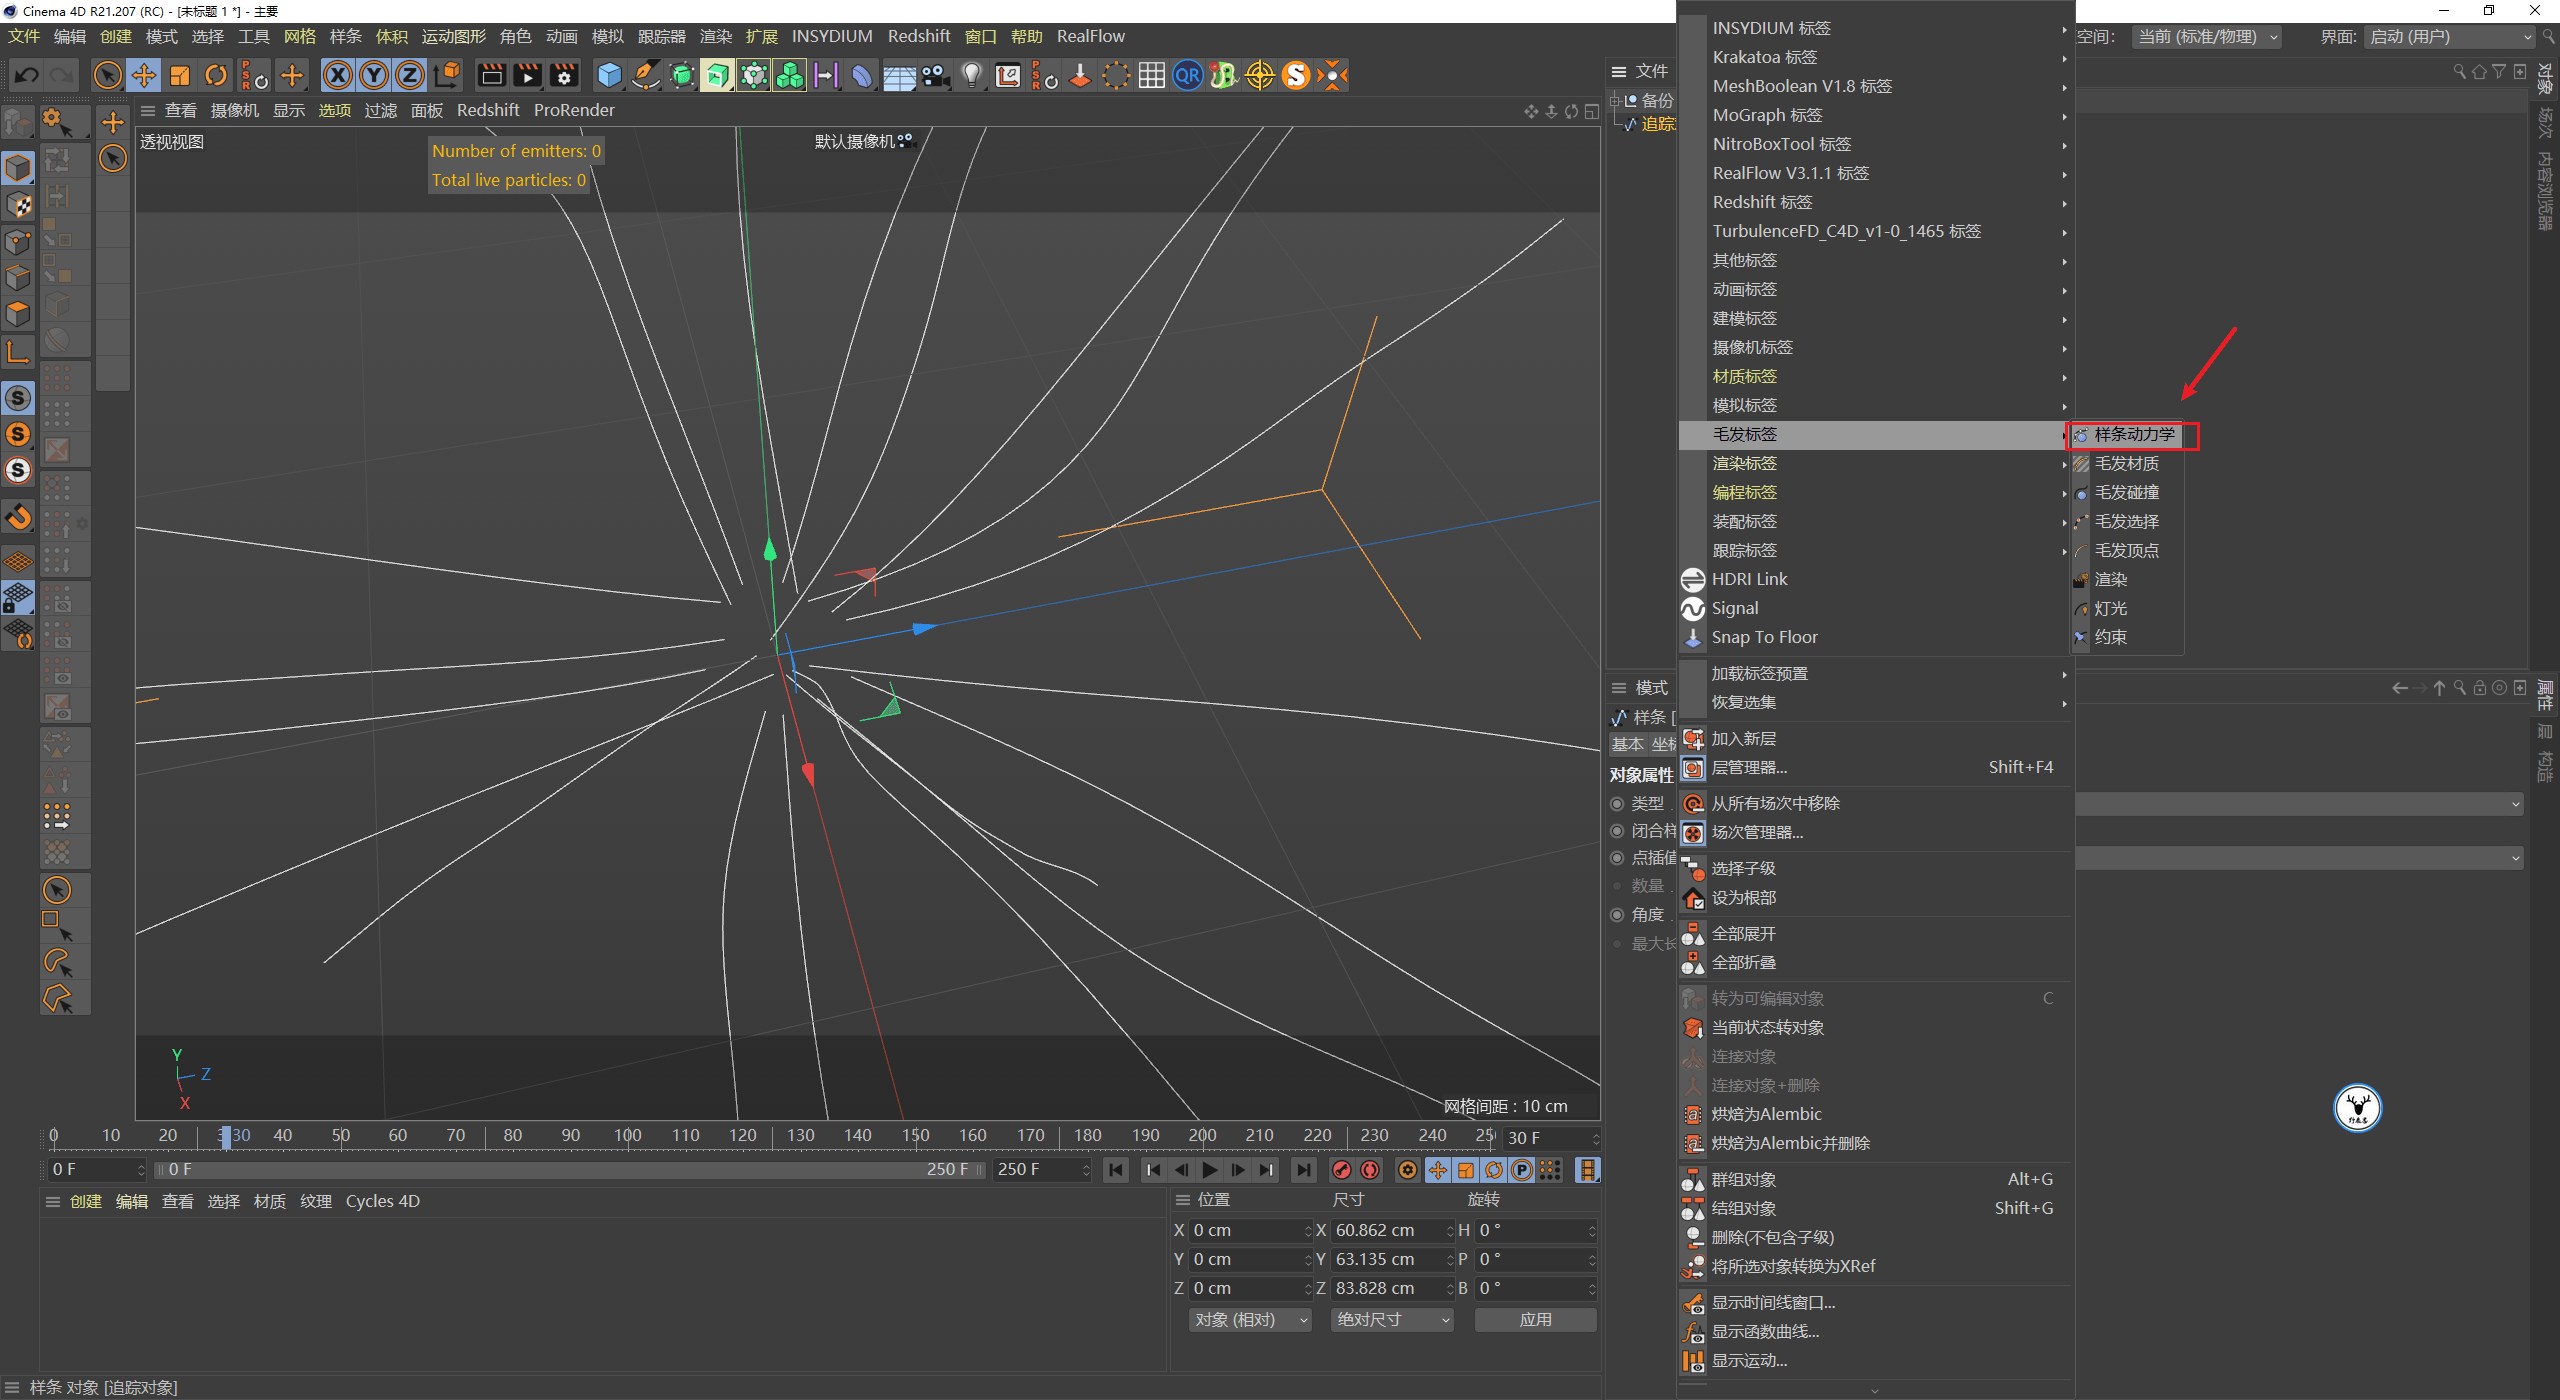Click the Render to Picture Viewer clapperboard
This screenshot has width=2560, height=1400.
click(527, 75)
